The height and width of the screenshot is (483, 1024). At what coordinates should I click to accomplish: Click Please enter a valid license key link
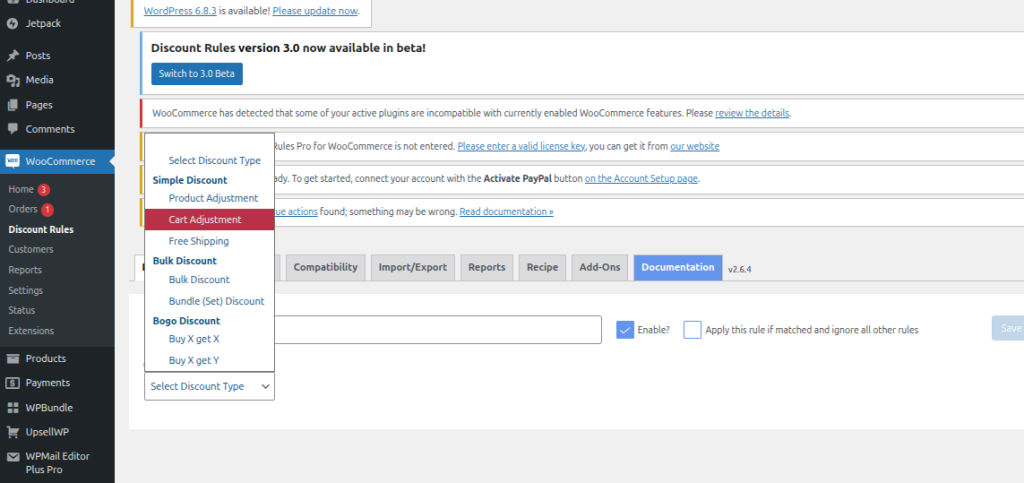click(520, 146)
